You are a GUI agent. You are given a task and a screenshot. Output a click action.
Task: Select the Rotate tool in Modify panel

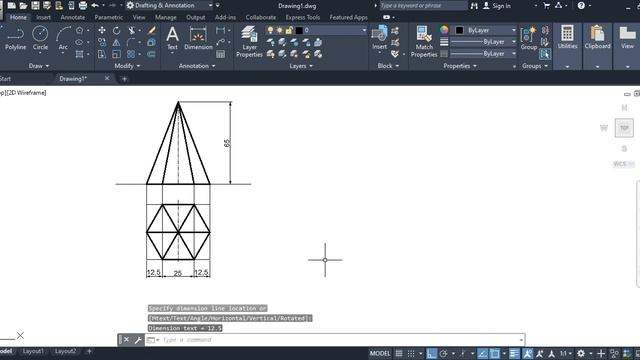(116, 30)
